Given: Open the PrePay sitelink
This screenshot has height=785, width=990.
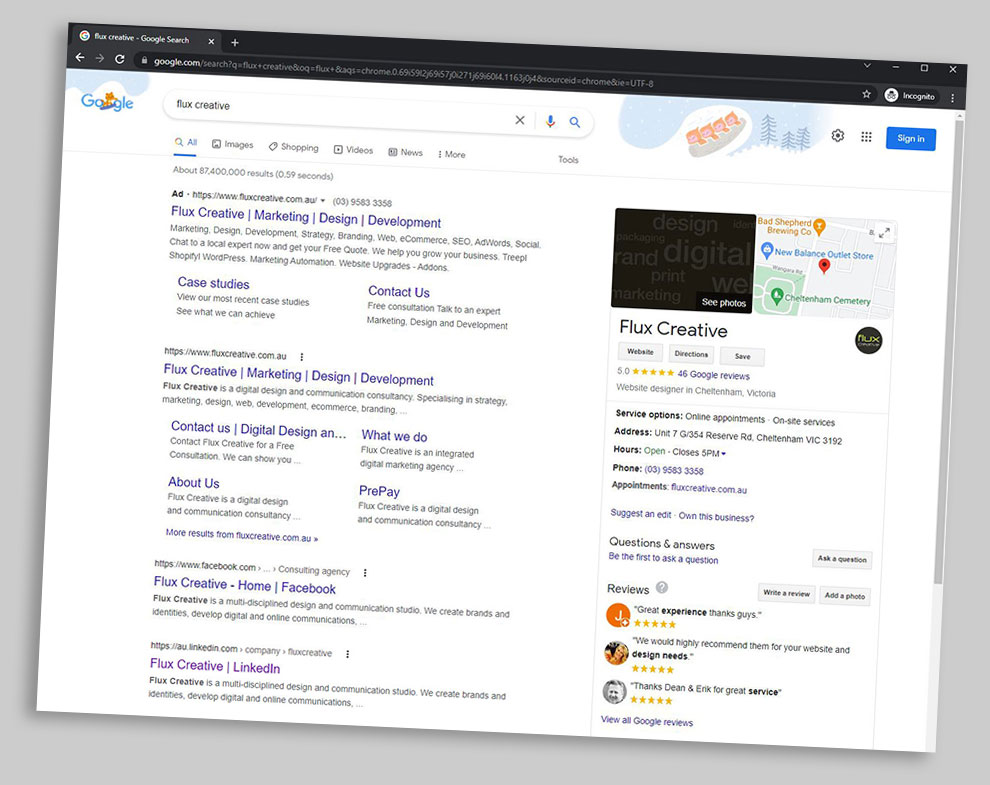Looking at the screenshot, I should click(x=379, y=491).
